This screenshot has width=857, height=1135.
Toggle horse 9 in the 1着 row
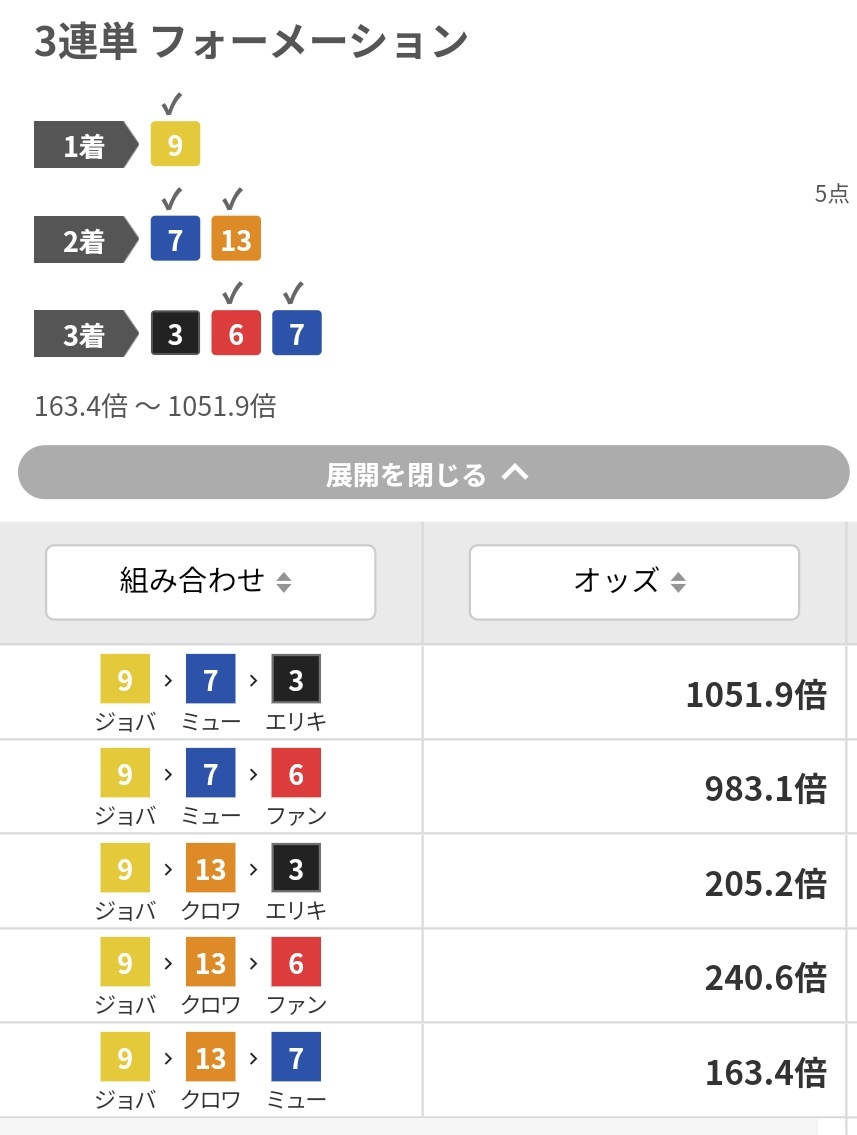(175, 144)
